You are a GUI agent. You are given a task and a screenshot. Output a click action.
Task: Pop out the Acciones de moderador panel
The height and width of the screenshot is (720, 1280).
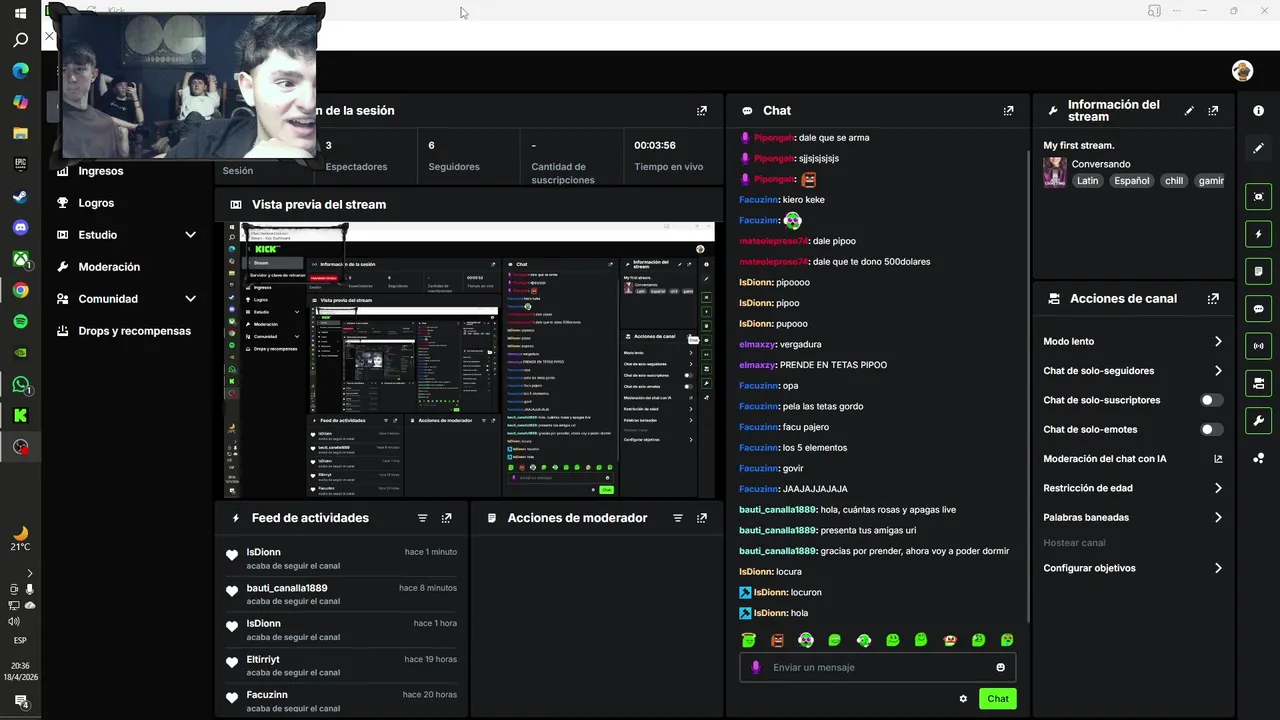point(702,518)
